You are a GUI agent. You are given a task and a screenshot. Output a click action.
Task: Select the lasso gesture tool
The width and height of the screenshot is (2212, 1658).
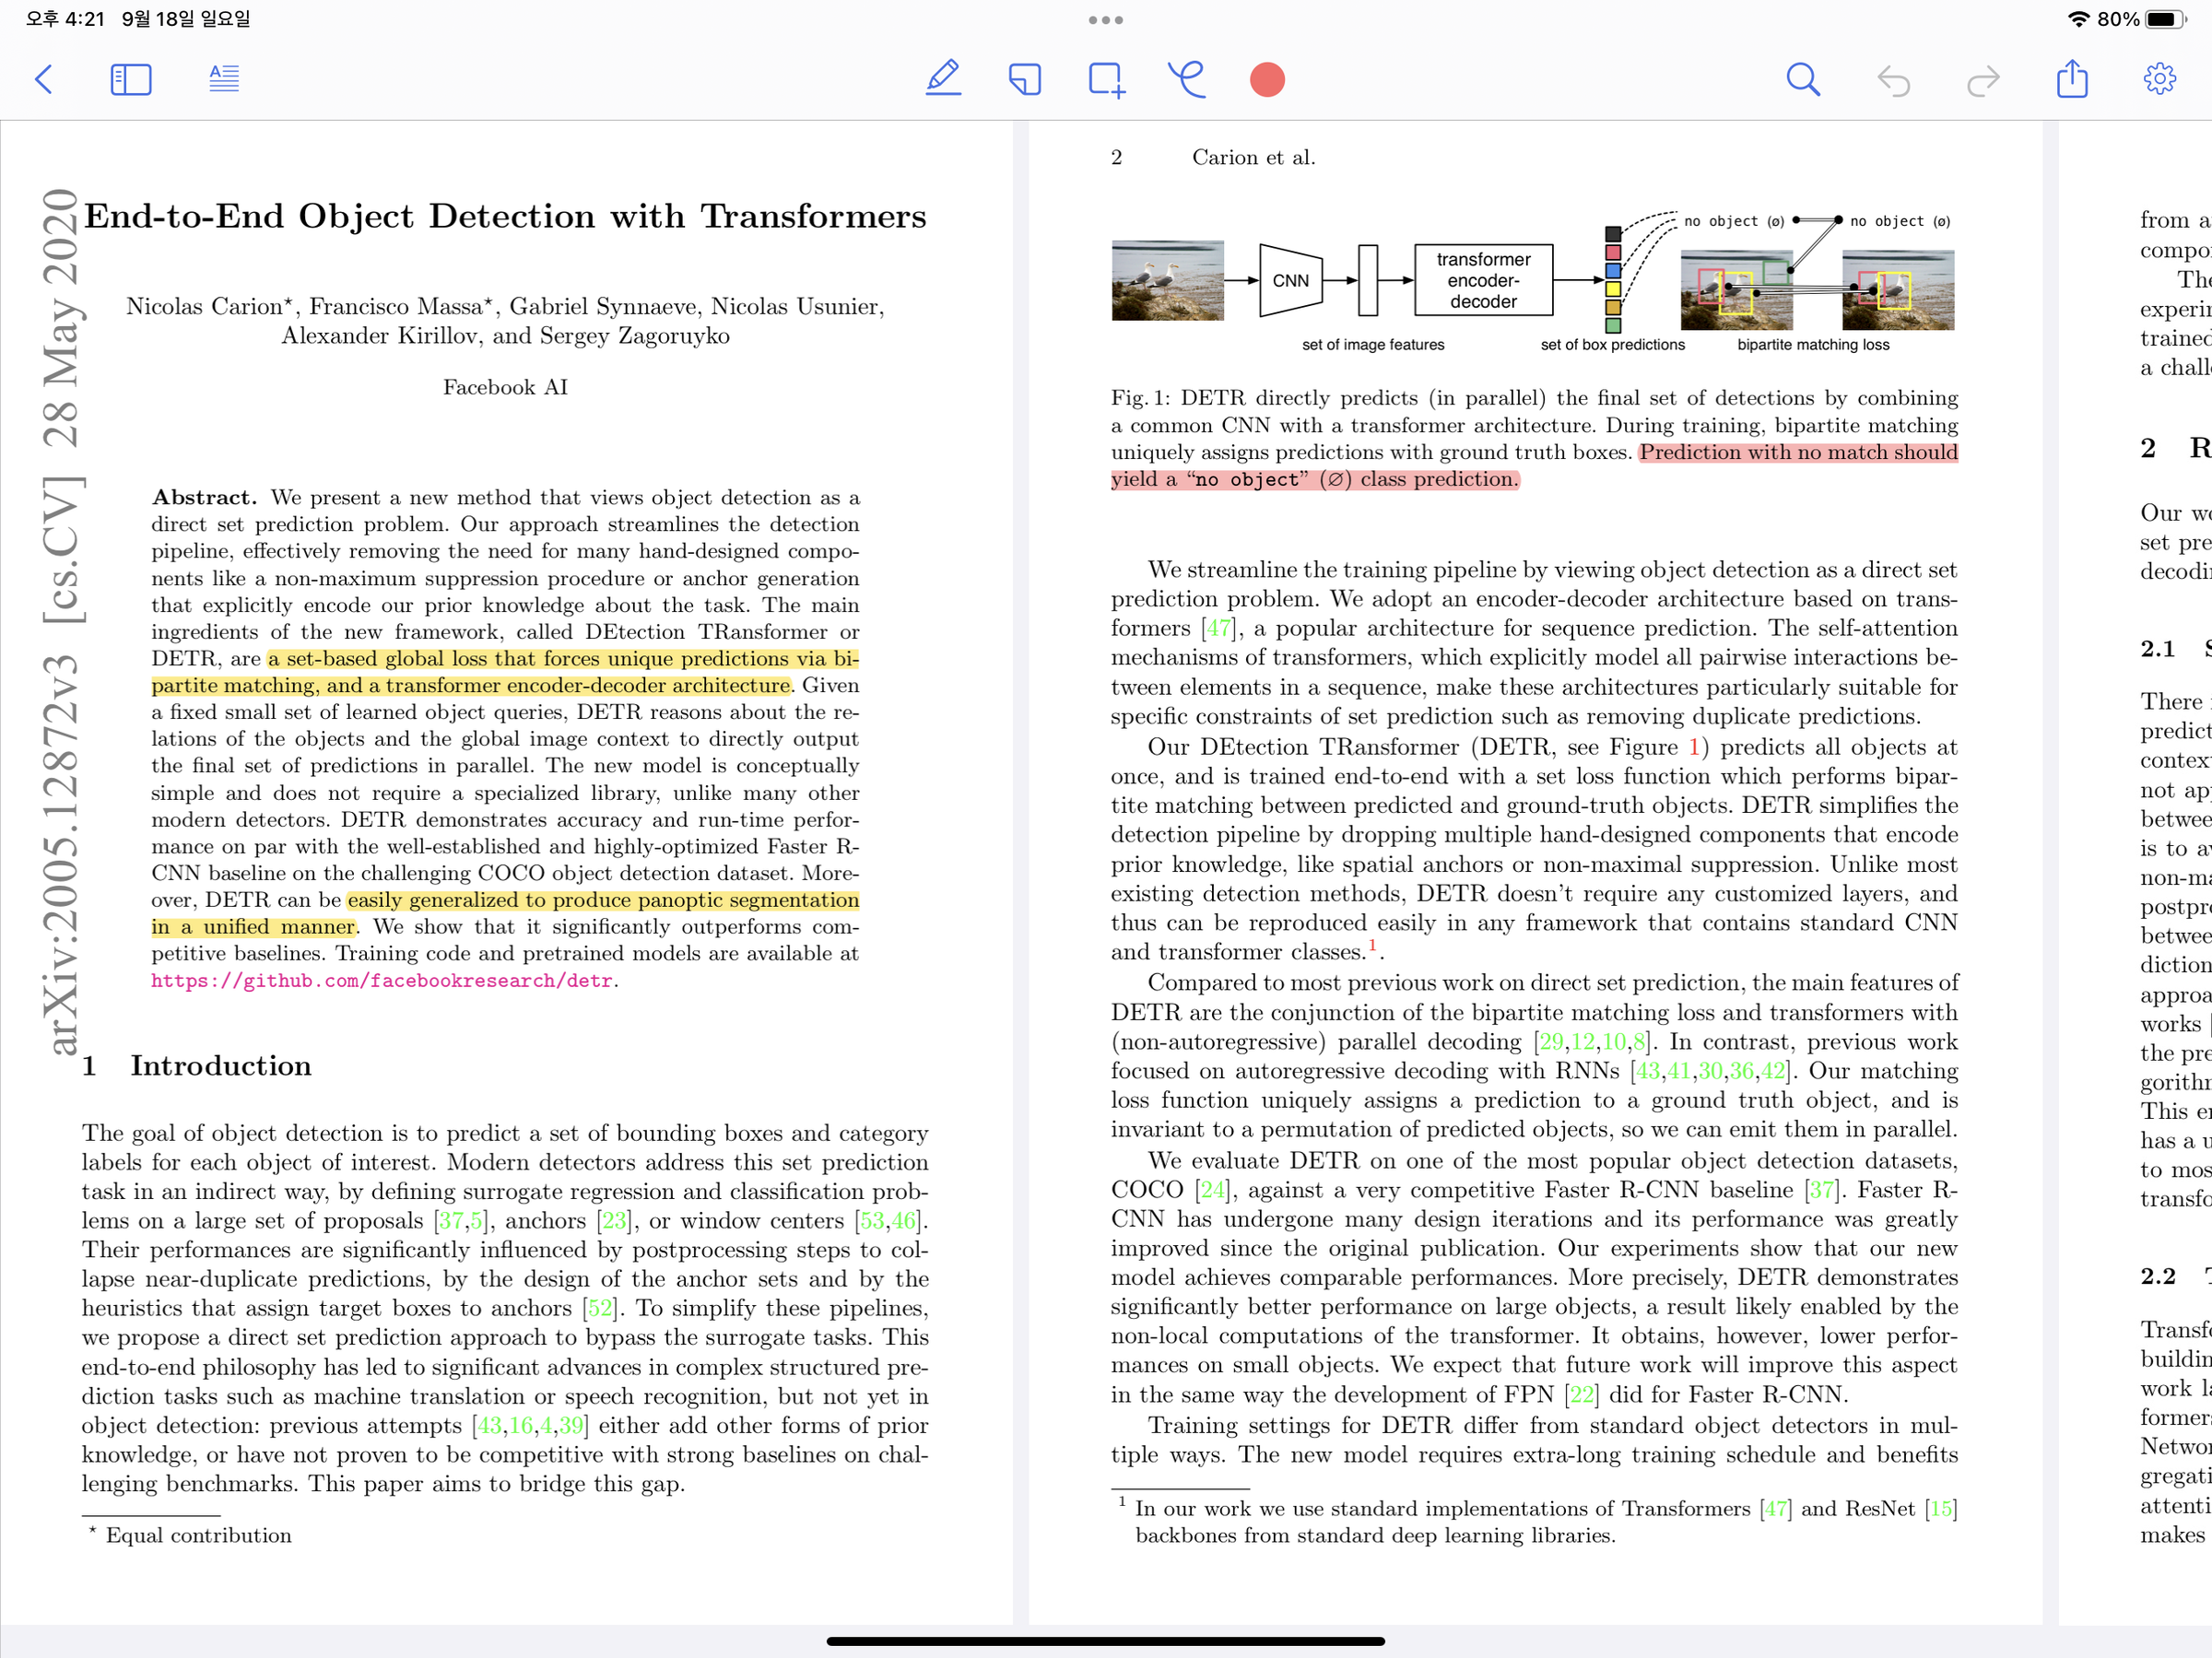pyautogui.click(x=1186, y=80)
